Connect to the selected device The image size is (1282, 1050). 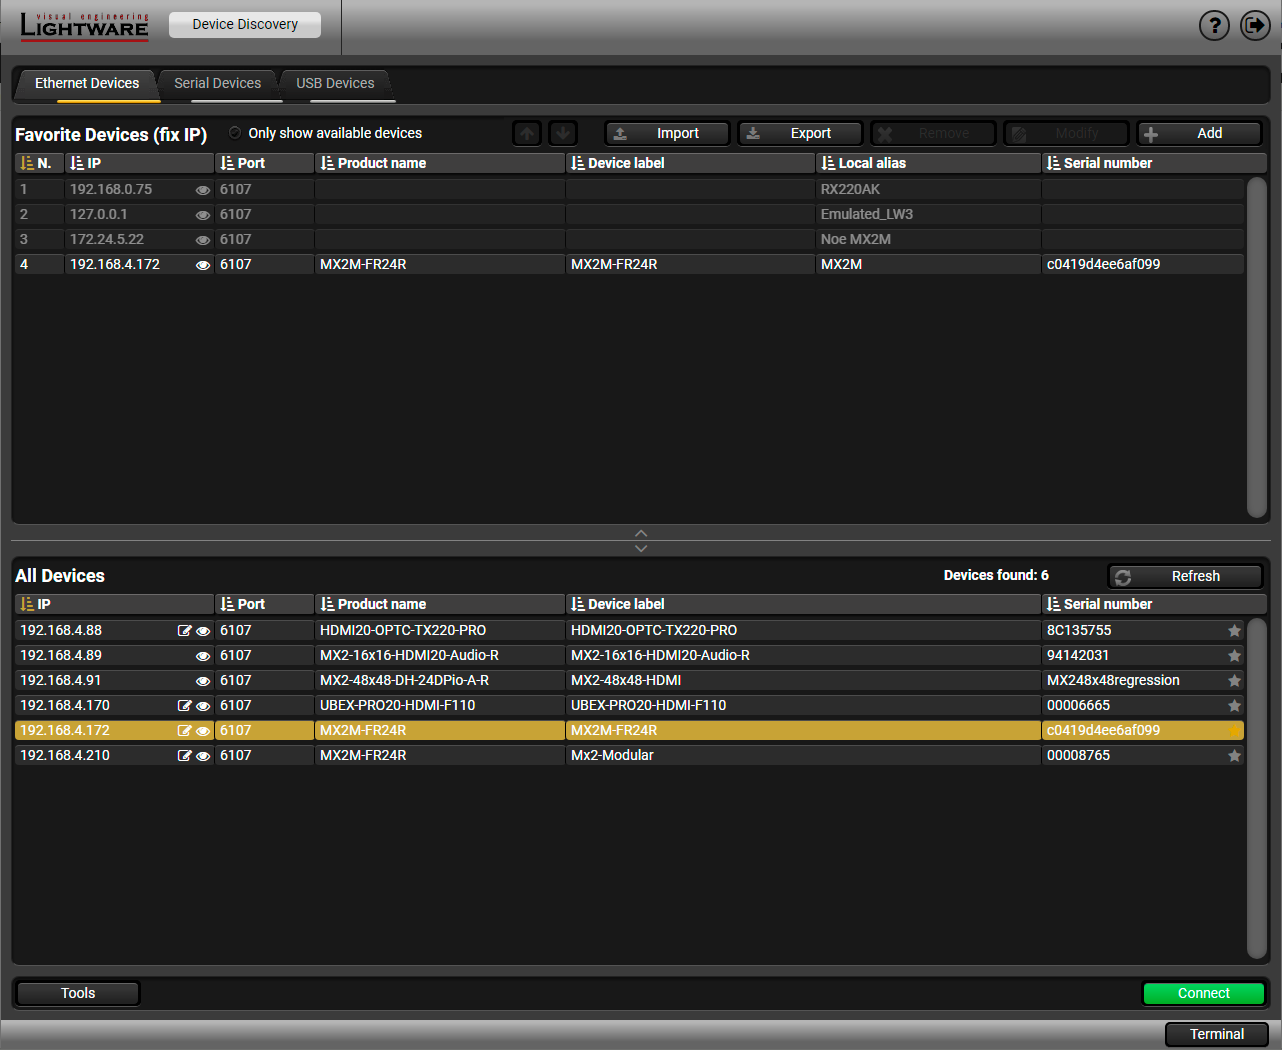point(1204,993)
